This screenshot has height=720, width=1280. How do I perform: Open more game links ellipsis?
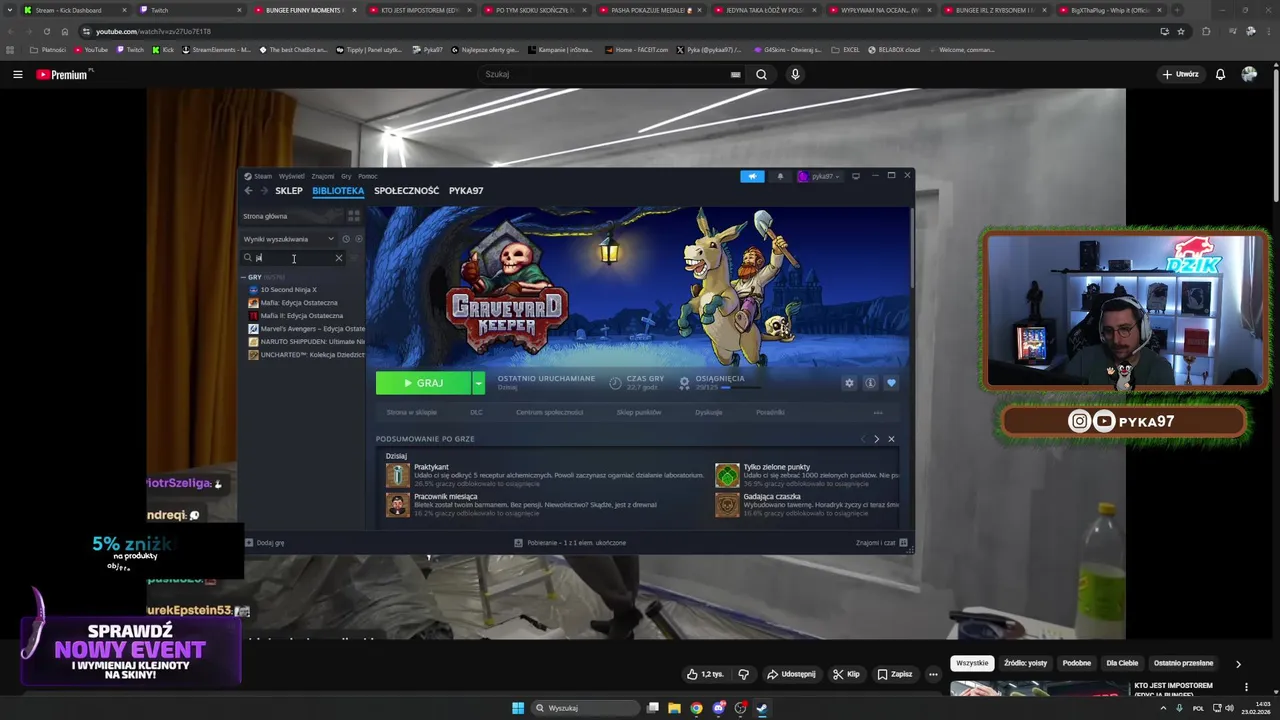click(x=878, y=412)
